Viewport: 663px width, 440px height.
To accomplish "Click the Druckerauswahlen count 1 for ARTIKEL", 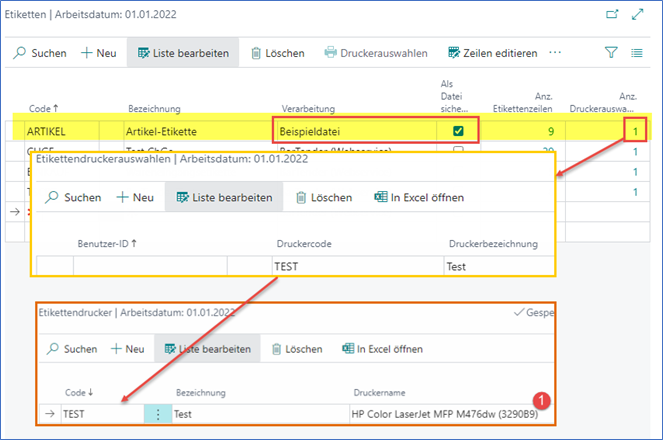I will pyautogui.click(x=634, y=130).
